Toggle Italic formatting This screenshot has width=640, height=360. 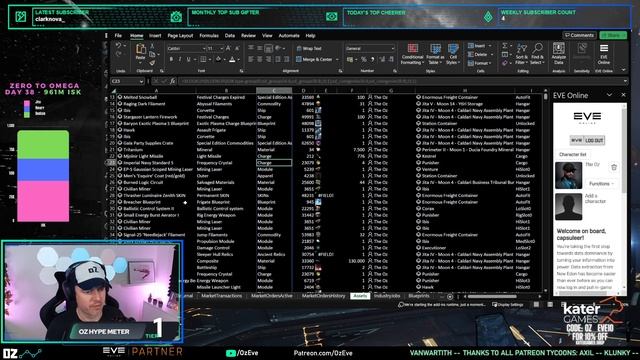coord(180,60)
